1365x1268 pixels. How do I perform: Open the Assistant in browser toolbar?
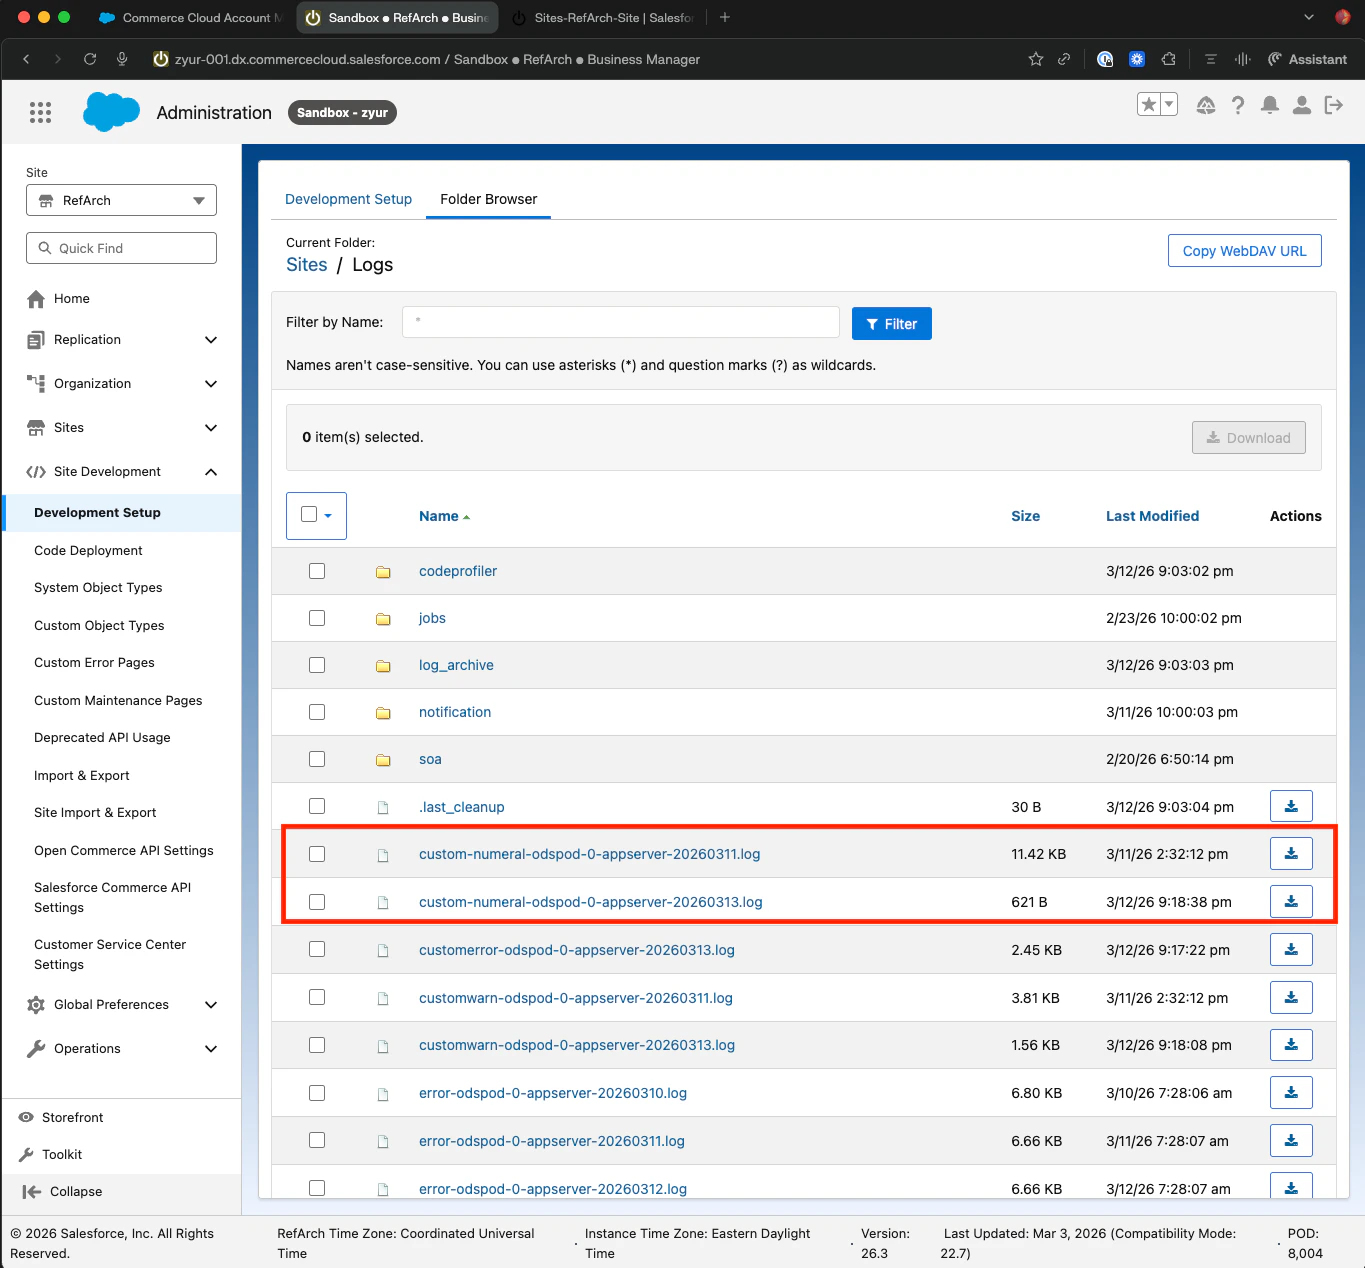pyautogui.click(x=1307, y=59)
